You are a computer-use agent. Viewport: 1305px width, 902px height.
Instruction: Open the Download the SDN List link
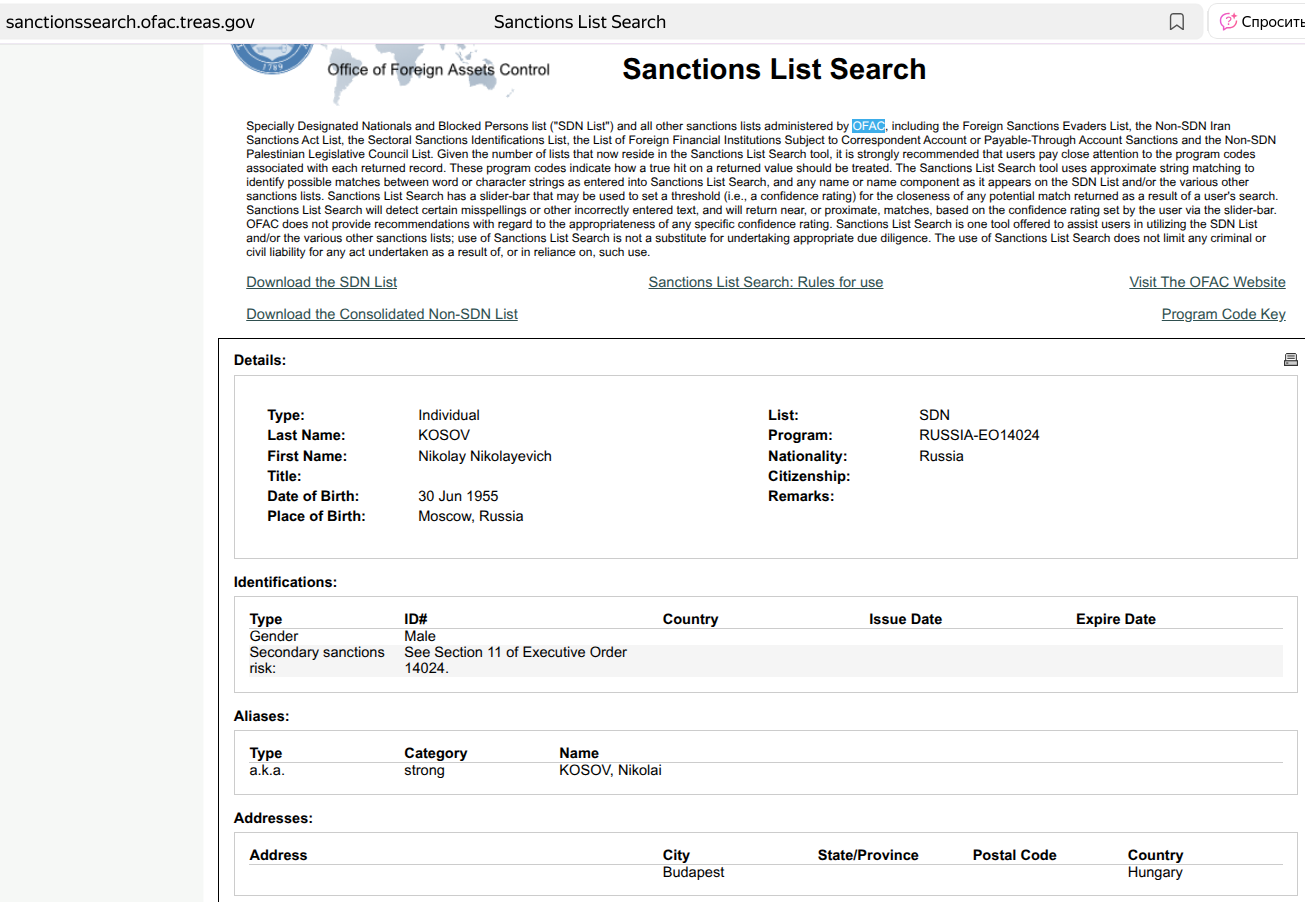pos(321,282)
